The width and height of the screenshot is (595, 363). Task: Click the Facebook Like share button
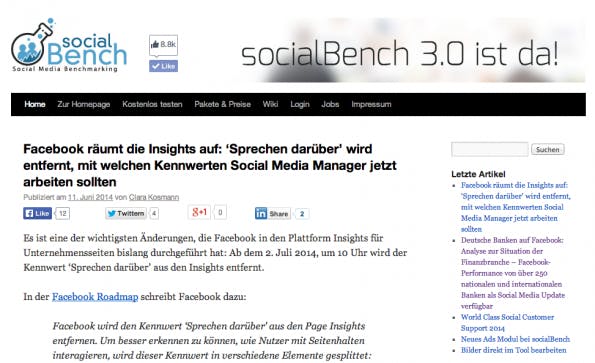click(x=37, y=214)
